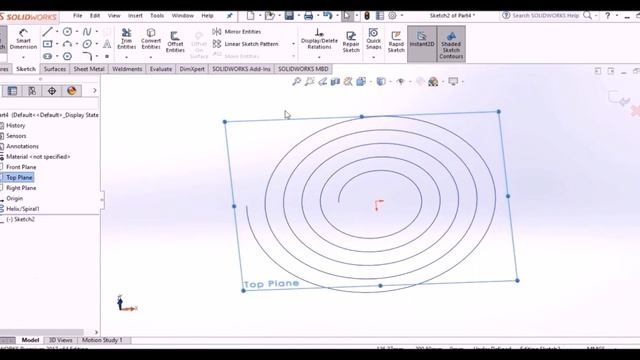Open the Window menu
This screenshot has width=640, height=360.
coord(182,16)
